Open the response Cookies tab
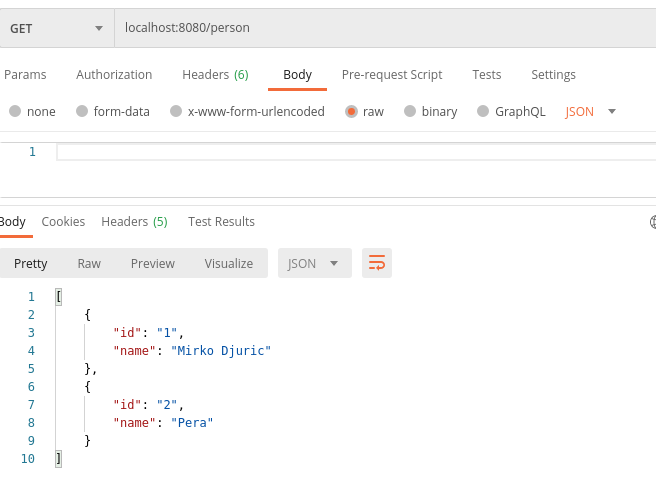Screen dimensions: 656x491 [63, 222]
